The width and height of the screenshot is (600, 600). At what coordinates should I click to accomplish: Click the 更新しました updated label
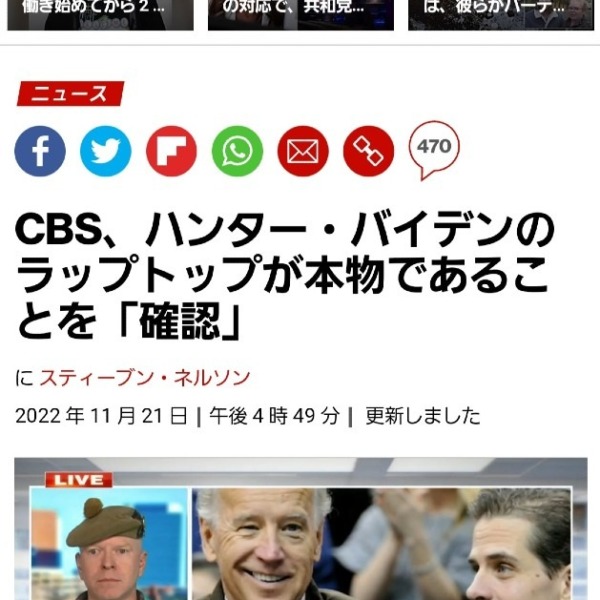coord(423,416)
